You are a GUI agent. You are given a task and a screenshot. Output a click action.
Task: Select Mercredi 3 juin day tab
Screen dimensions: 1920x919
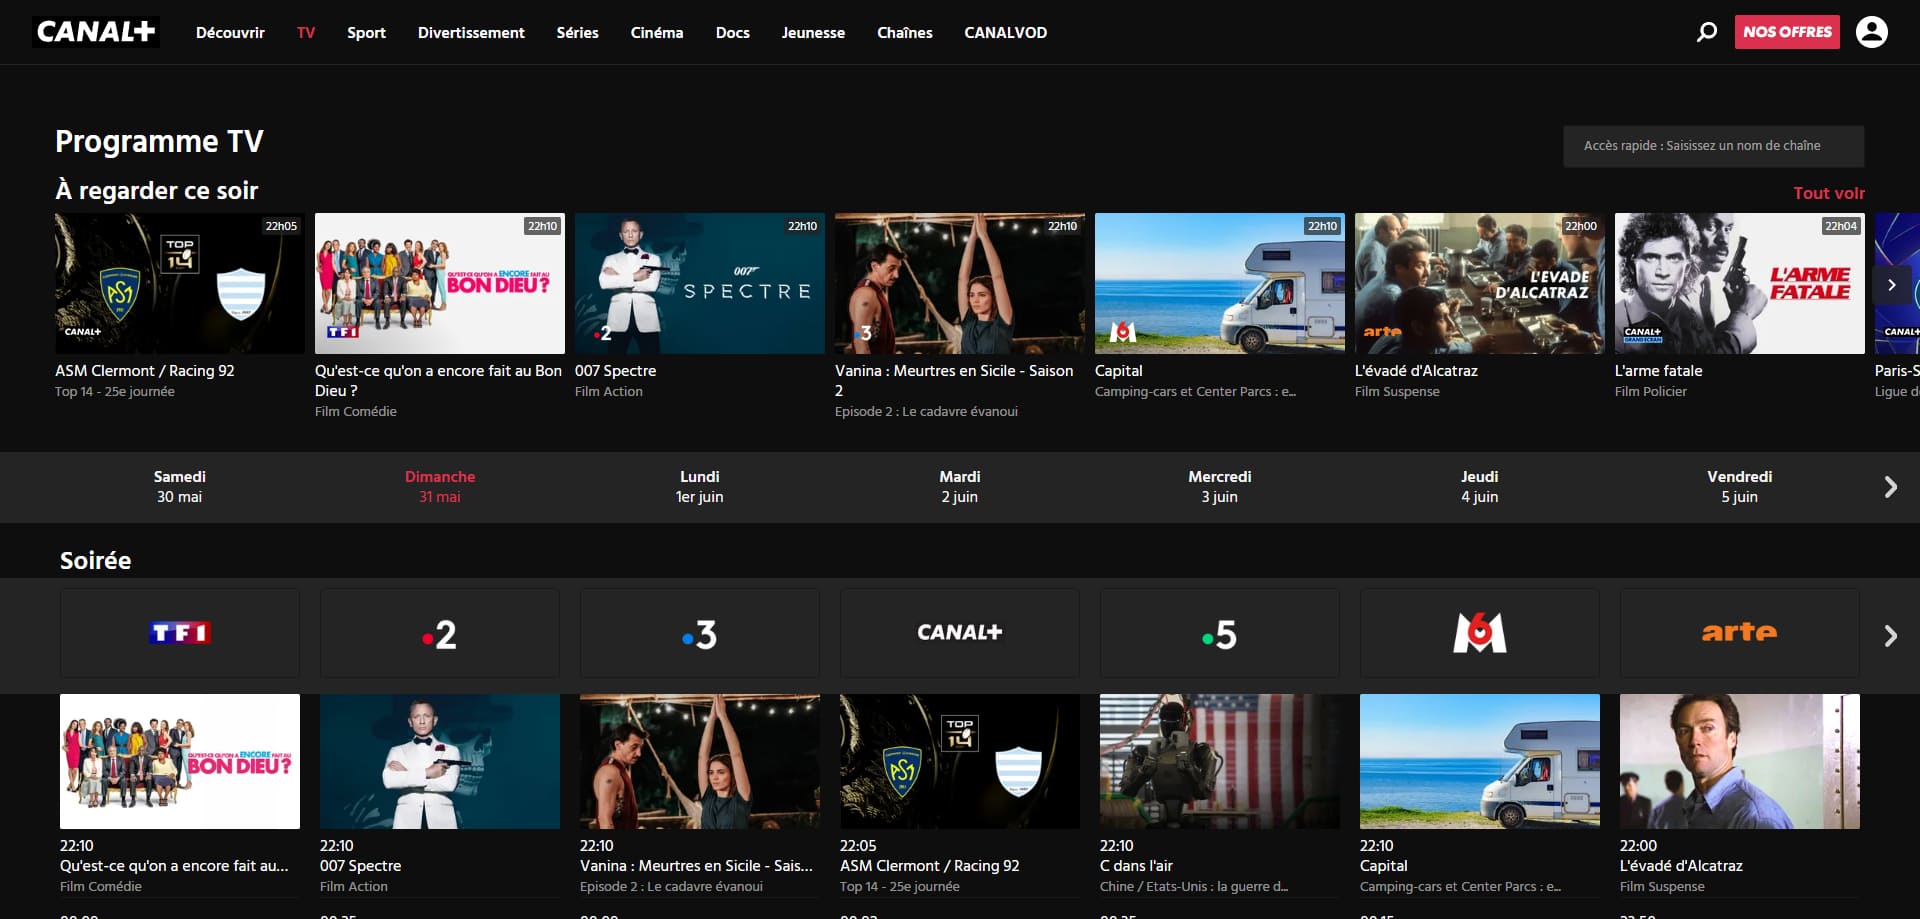click(x=1220, y=487)
